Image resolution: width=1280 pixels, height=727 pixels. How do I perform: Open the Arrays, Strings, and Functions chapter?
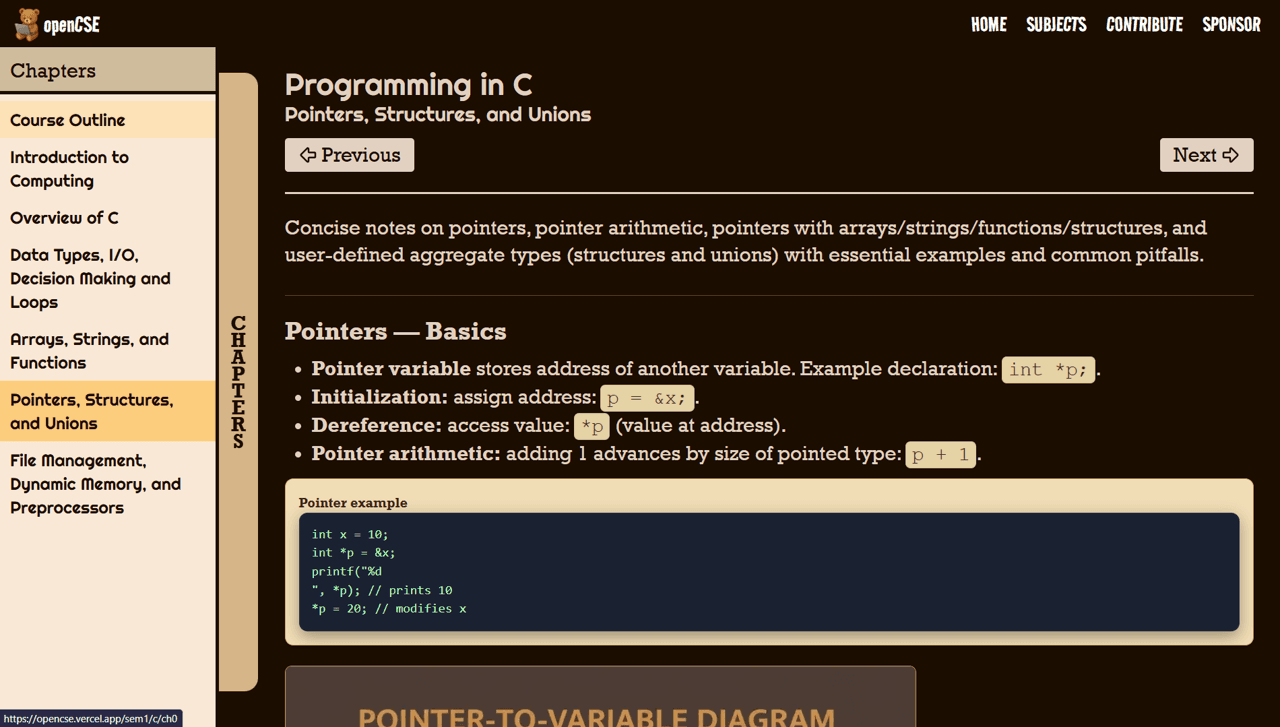pyautogui.click(x=89, y=351)
